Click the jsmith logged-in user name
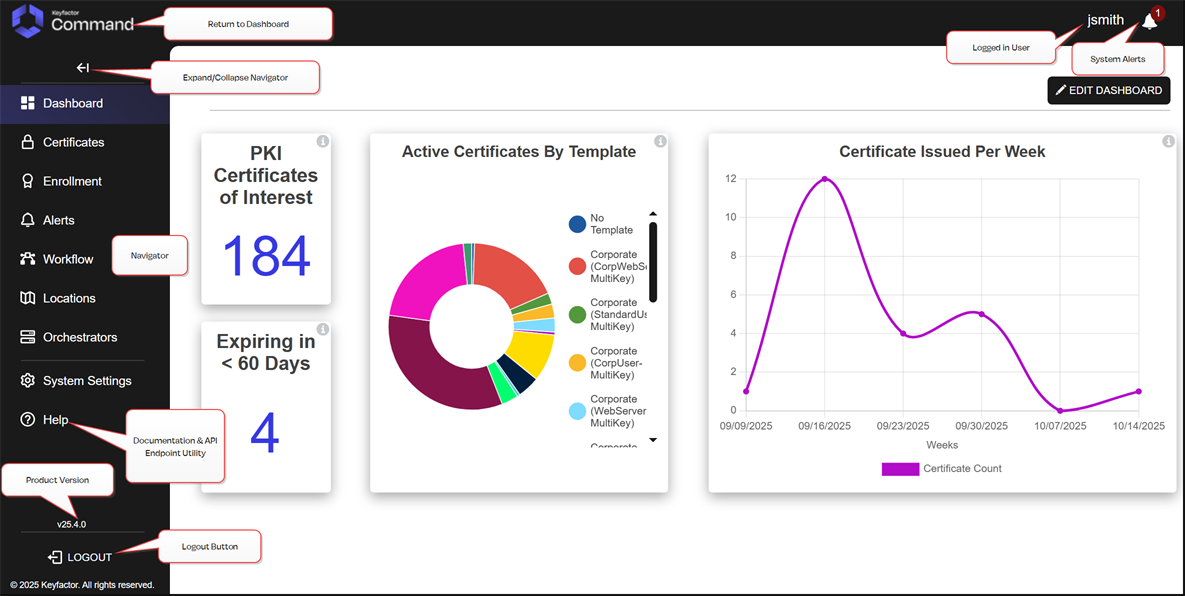Viewport: 1185px width, 596px height. (x=1105, y=20)
